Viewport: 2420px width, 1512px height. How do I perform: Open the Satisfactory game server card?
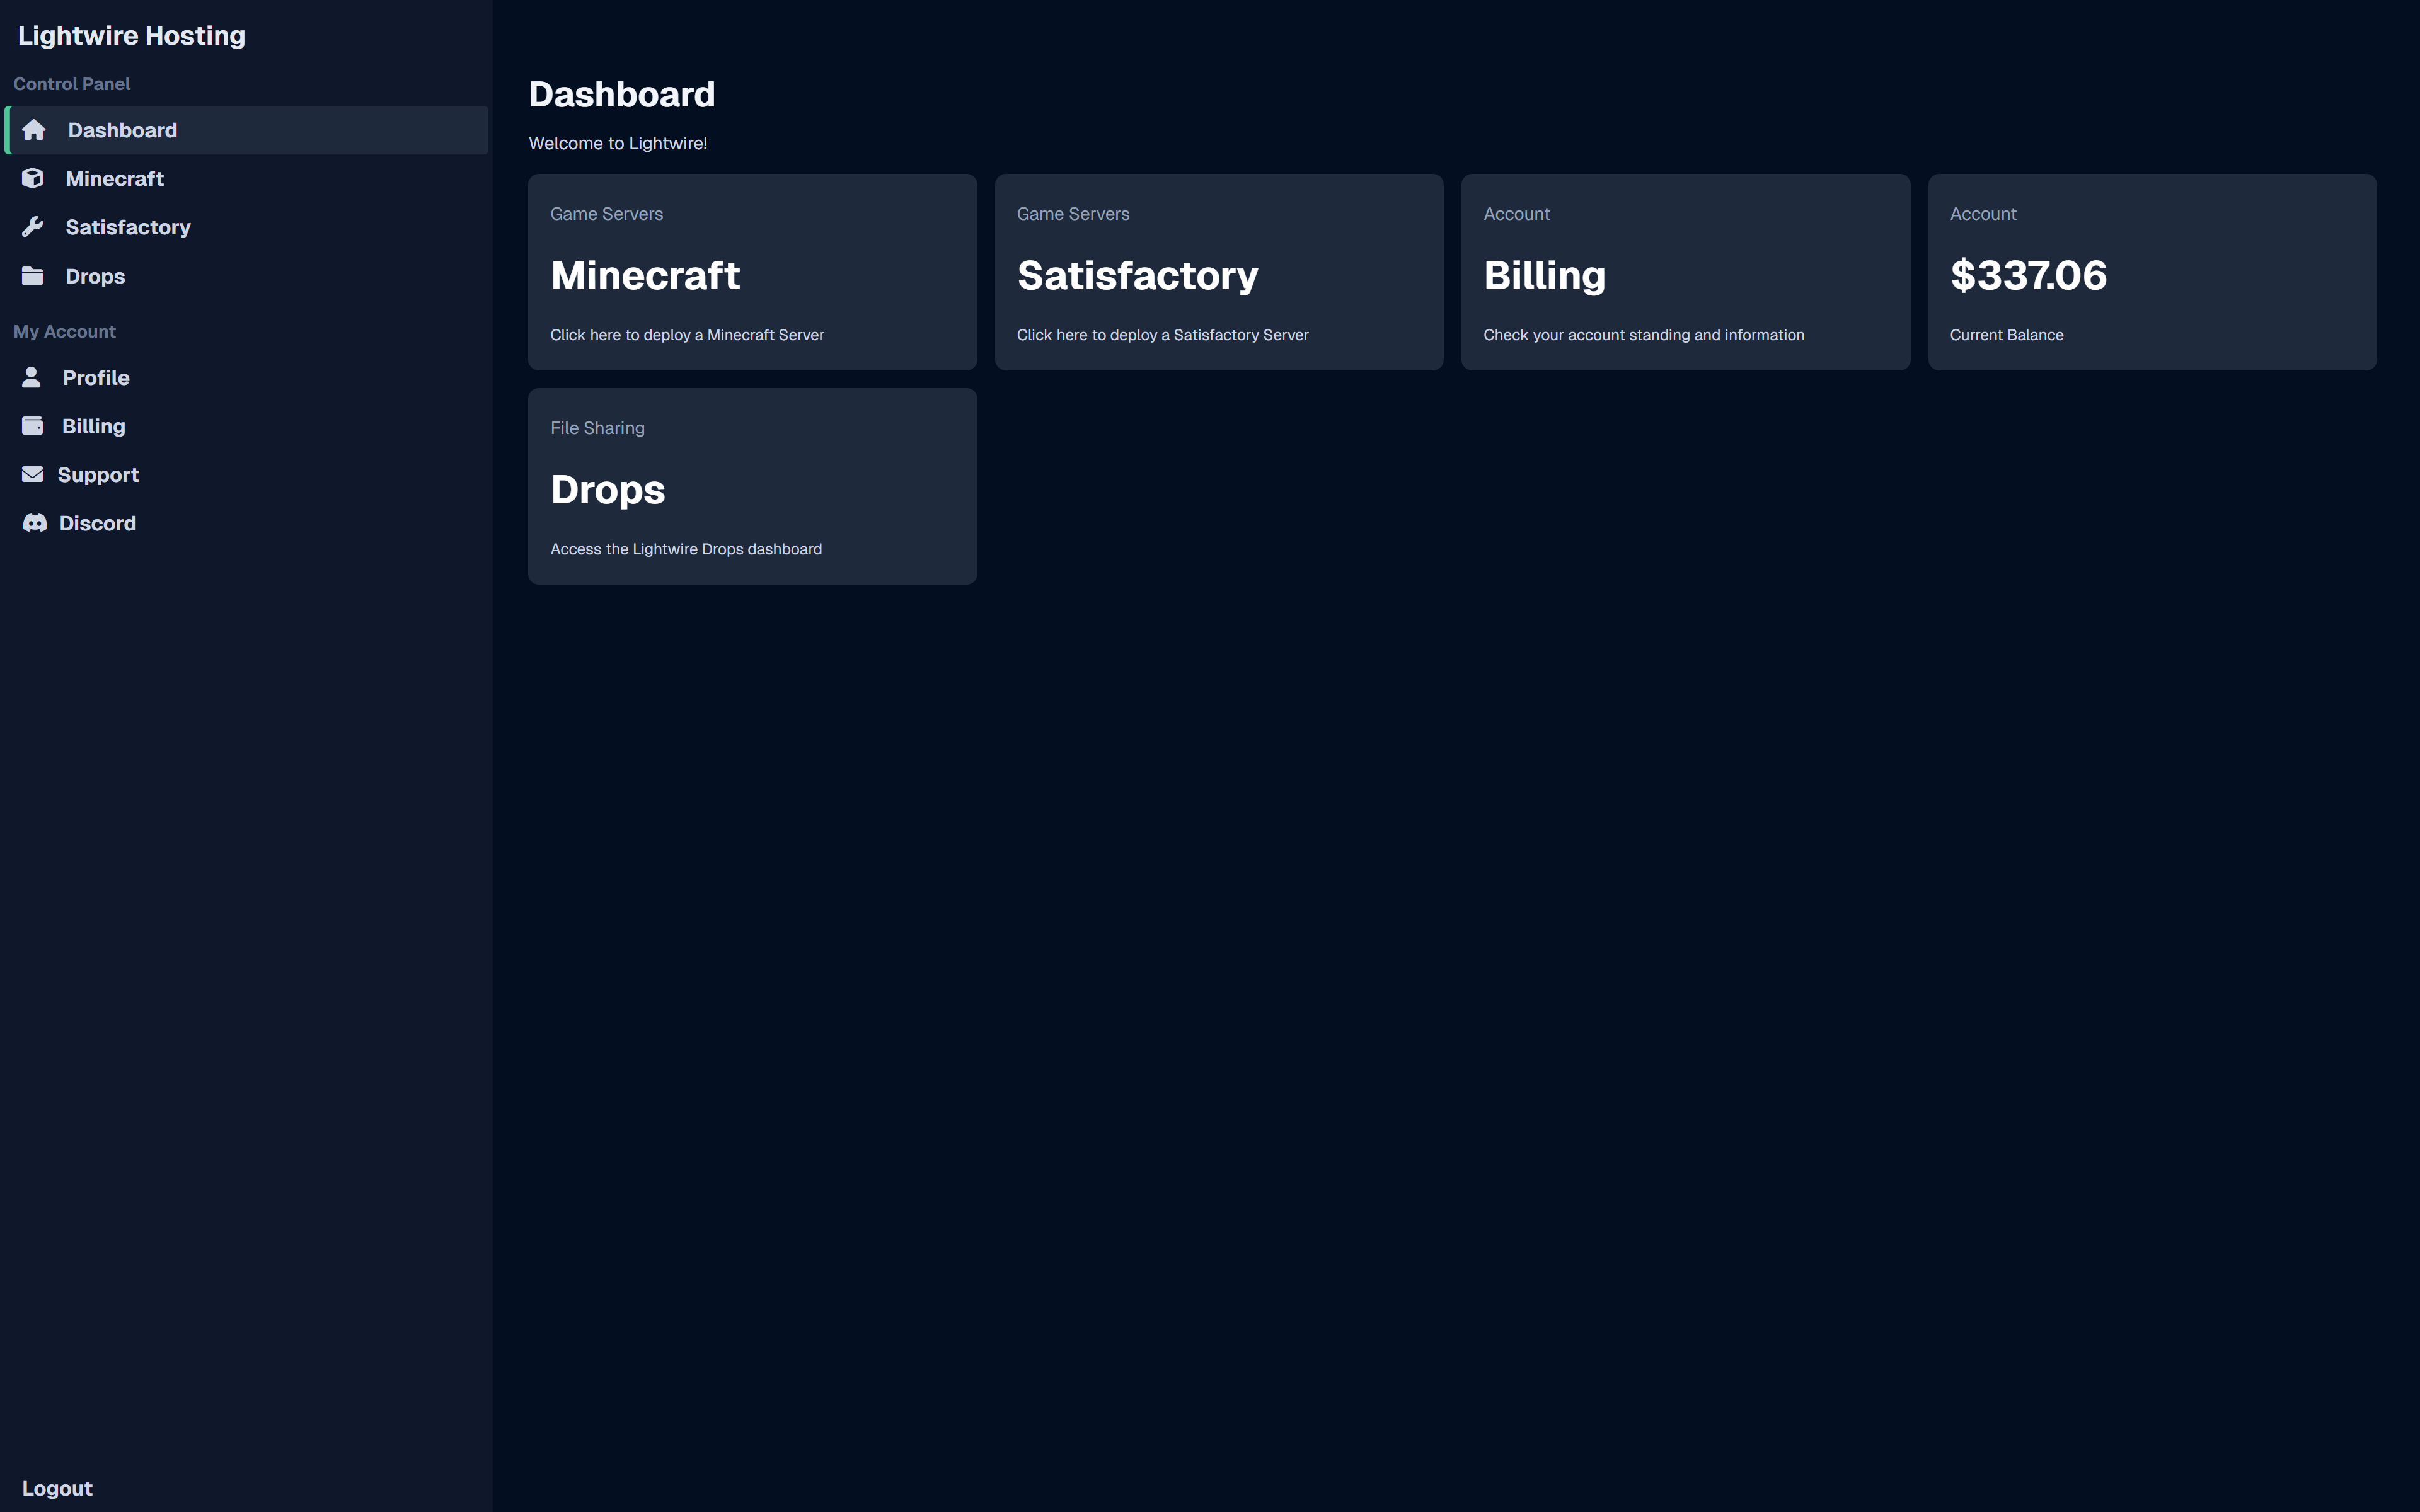pos(1218,272)
